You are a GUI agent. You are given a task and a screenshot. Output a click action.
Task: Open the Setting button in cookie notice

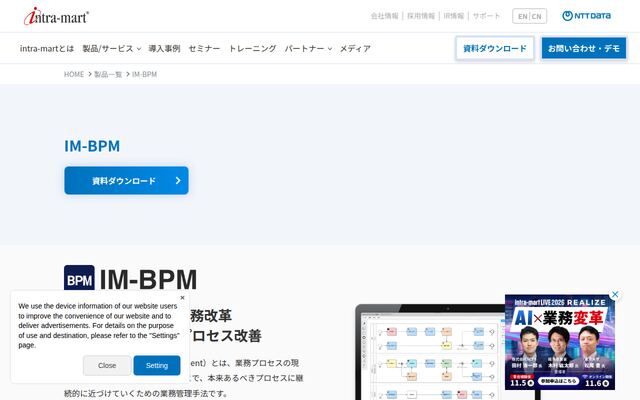(157, 365)
